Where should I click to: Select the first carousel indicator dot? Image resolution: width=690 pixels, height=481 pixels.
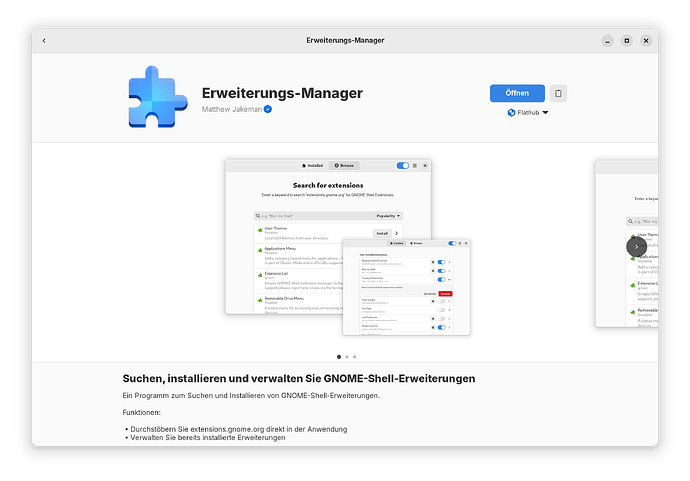(x=339, y=357)
